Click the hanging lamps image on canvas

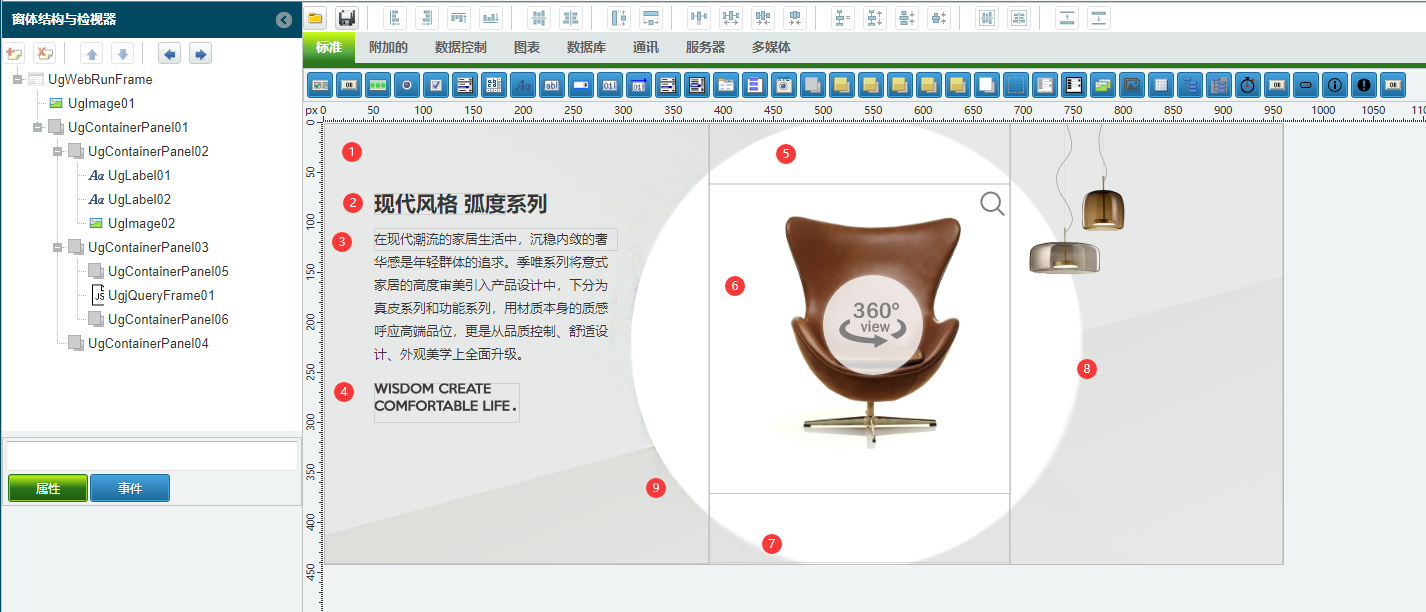(1077, 200)
